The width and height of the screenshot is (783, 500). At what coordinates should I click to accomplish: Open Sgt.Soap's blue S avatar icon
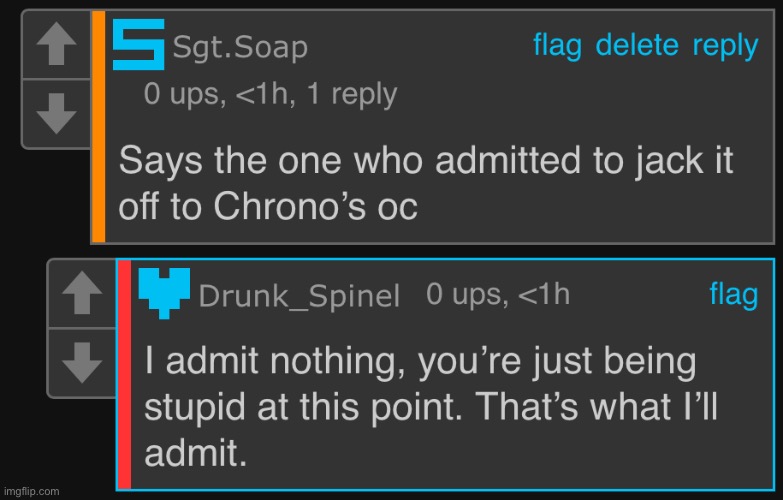pyautogui.click(x=138, y=44)
